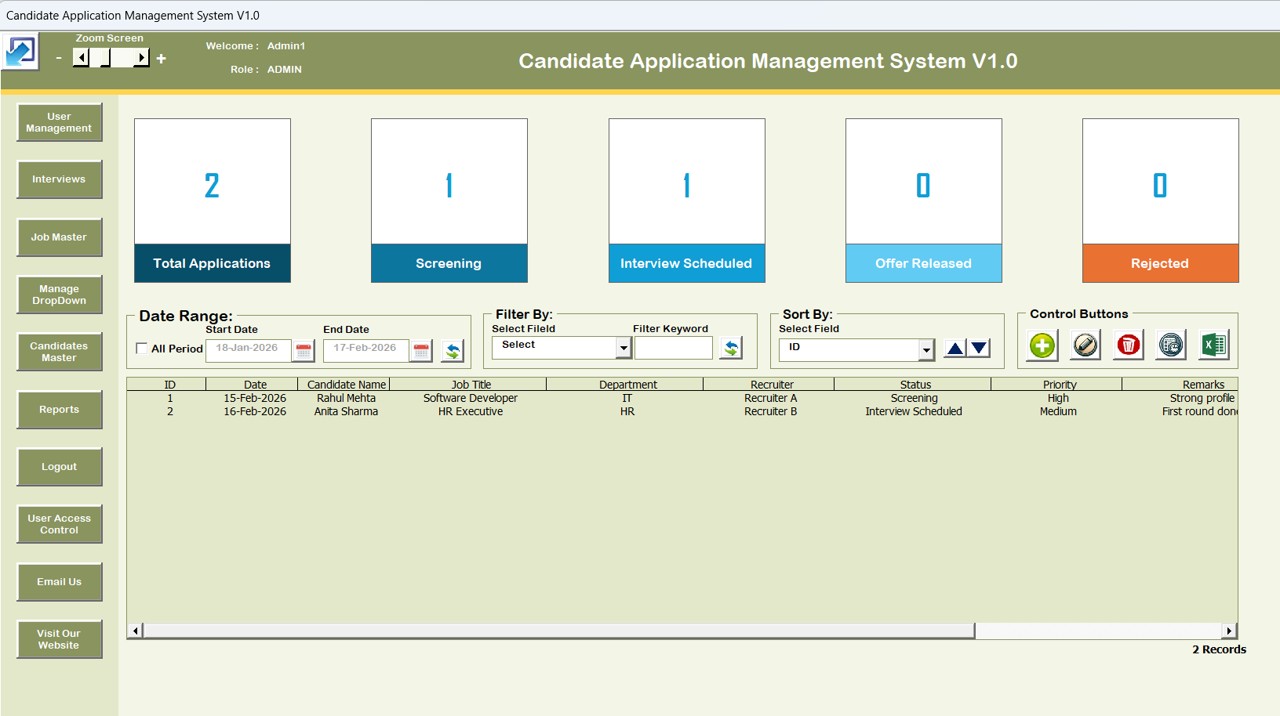Click the HR Executive job title cell
The width and height of the screenshot is (1280, 716).
pyautogui.click(x=470, y=411)
